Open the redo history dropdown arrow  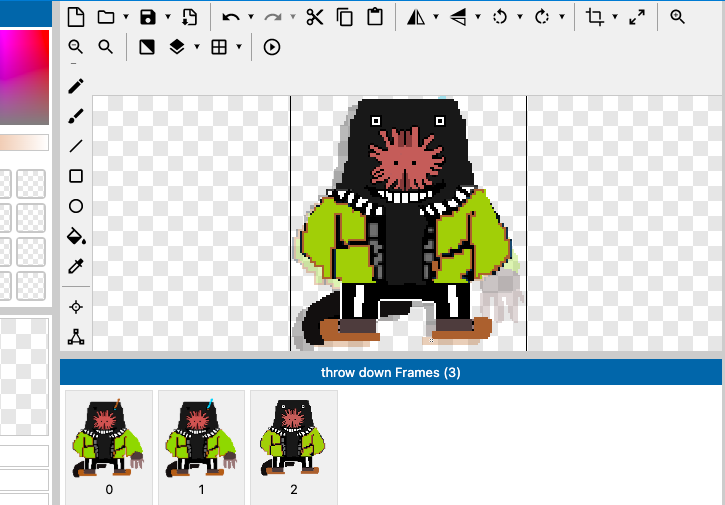(293, 17)
